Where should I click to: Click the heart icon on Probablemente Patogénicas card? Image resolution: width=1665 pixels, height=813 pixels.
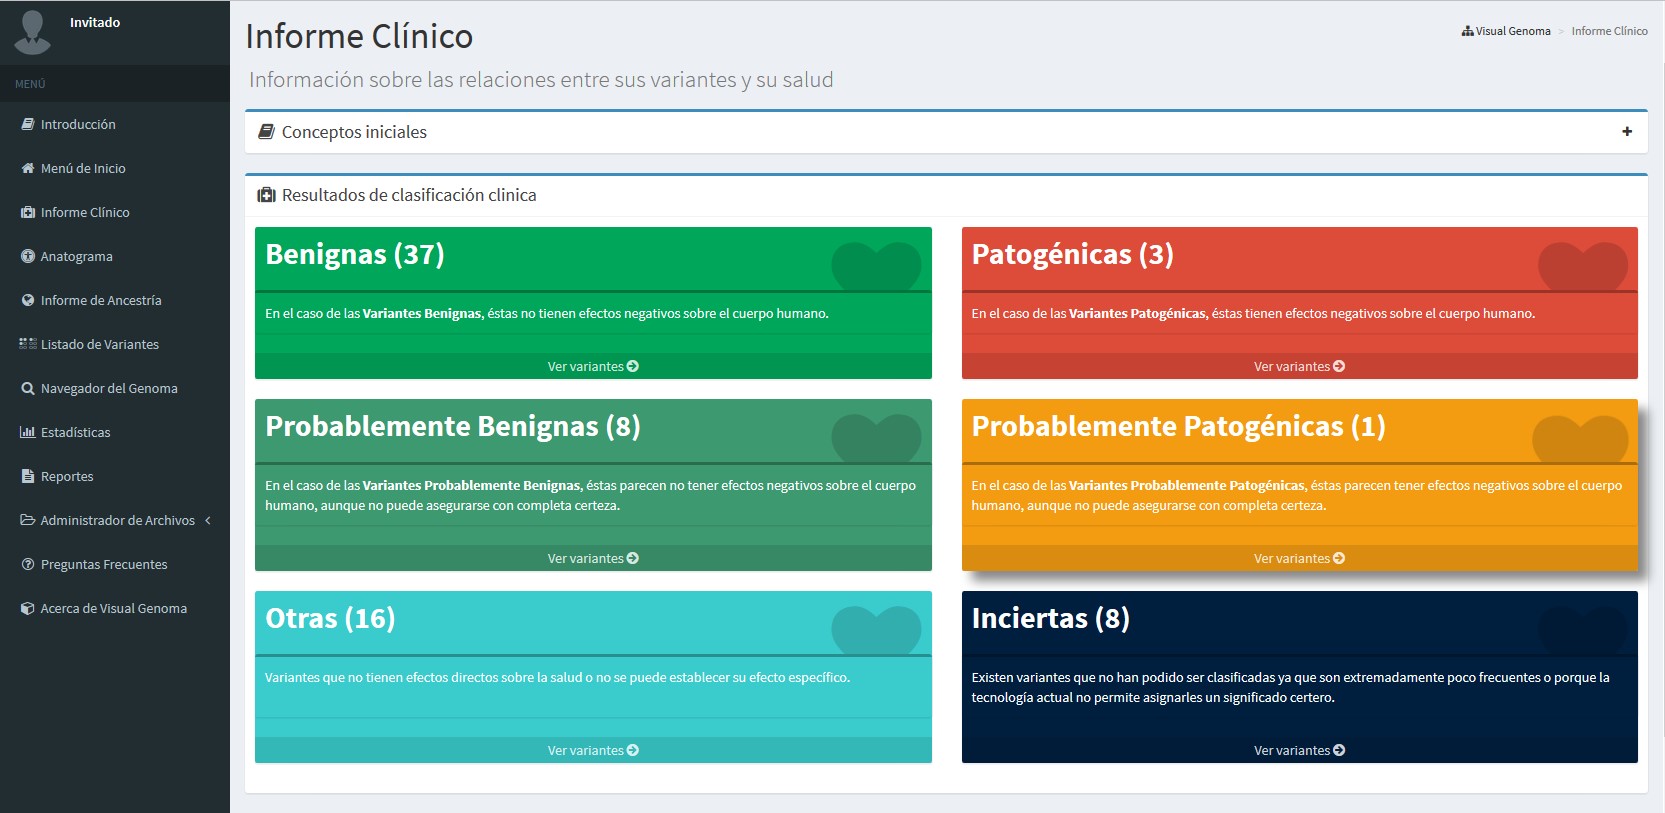pos(1582,437)
